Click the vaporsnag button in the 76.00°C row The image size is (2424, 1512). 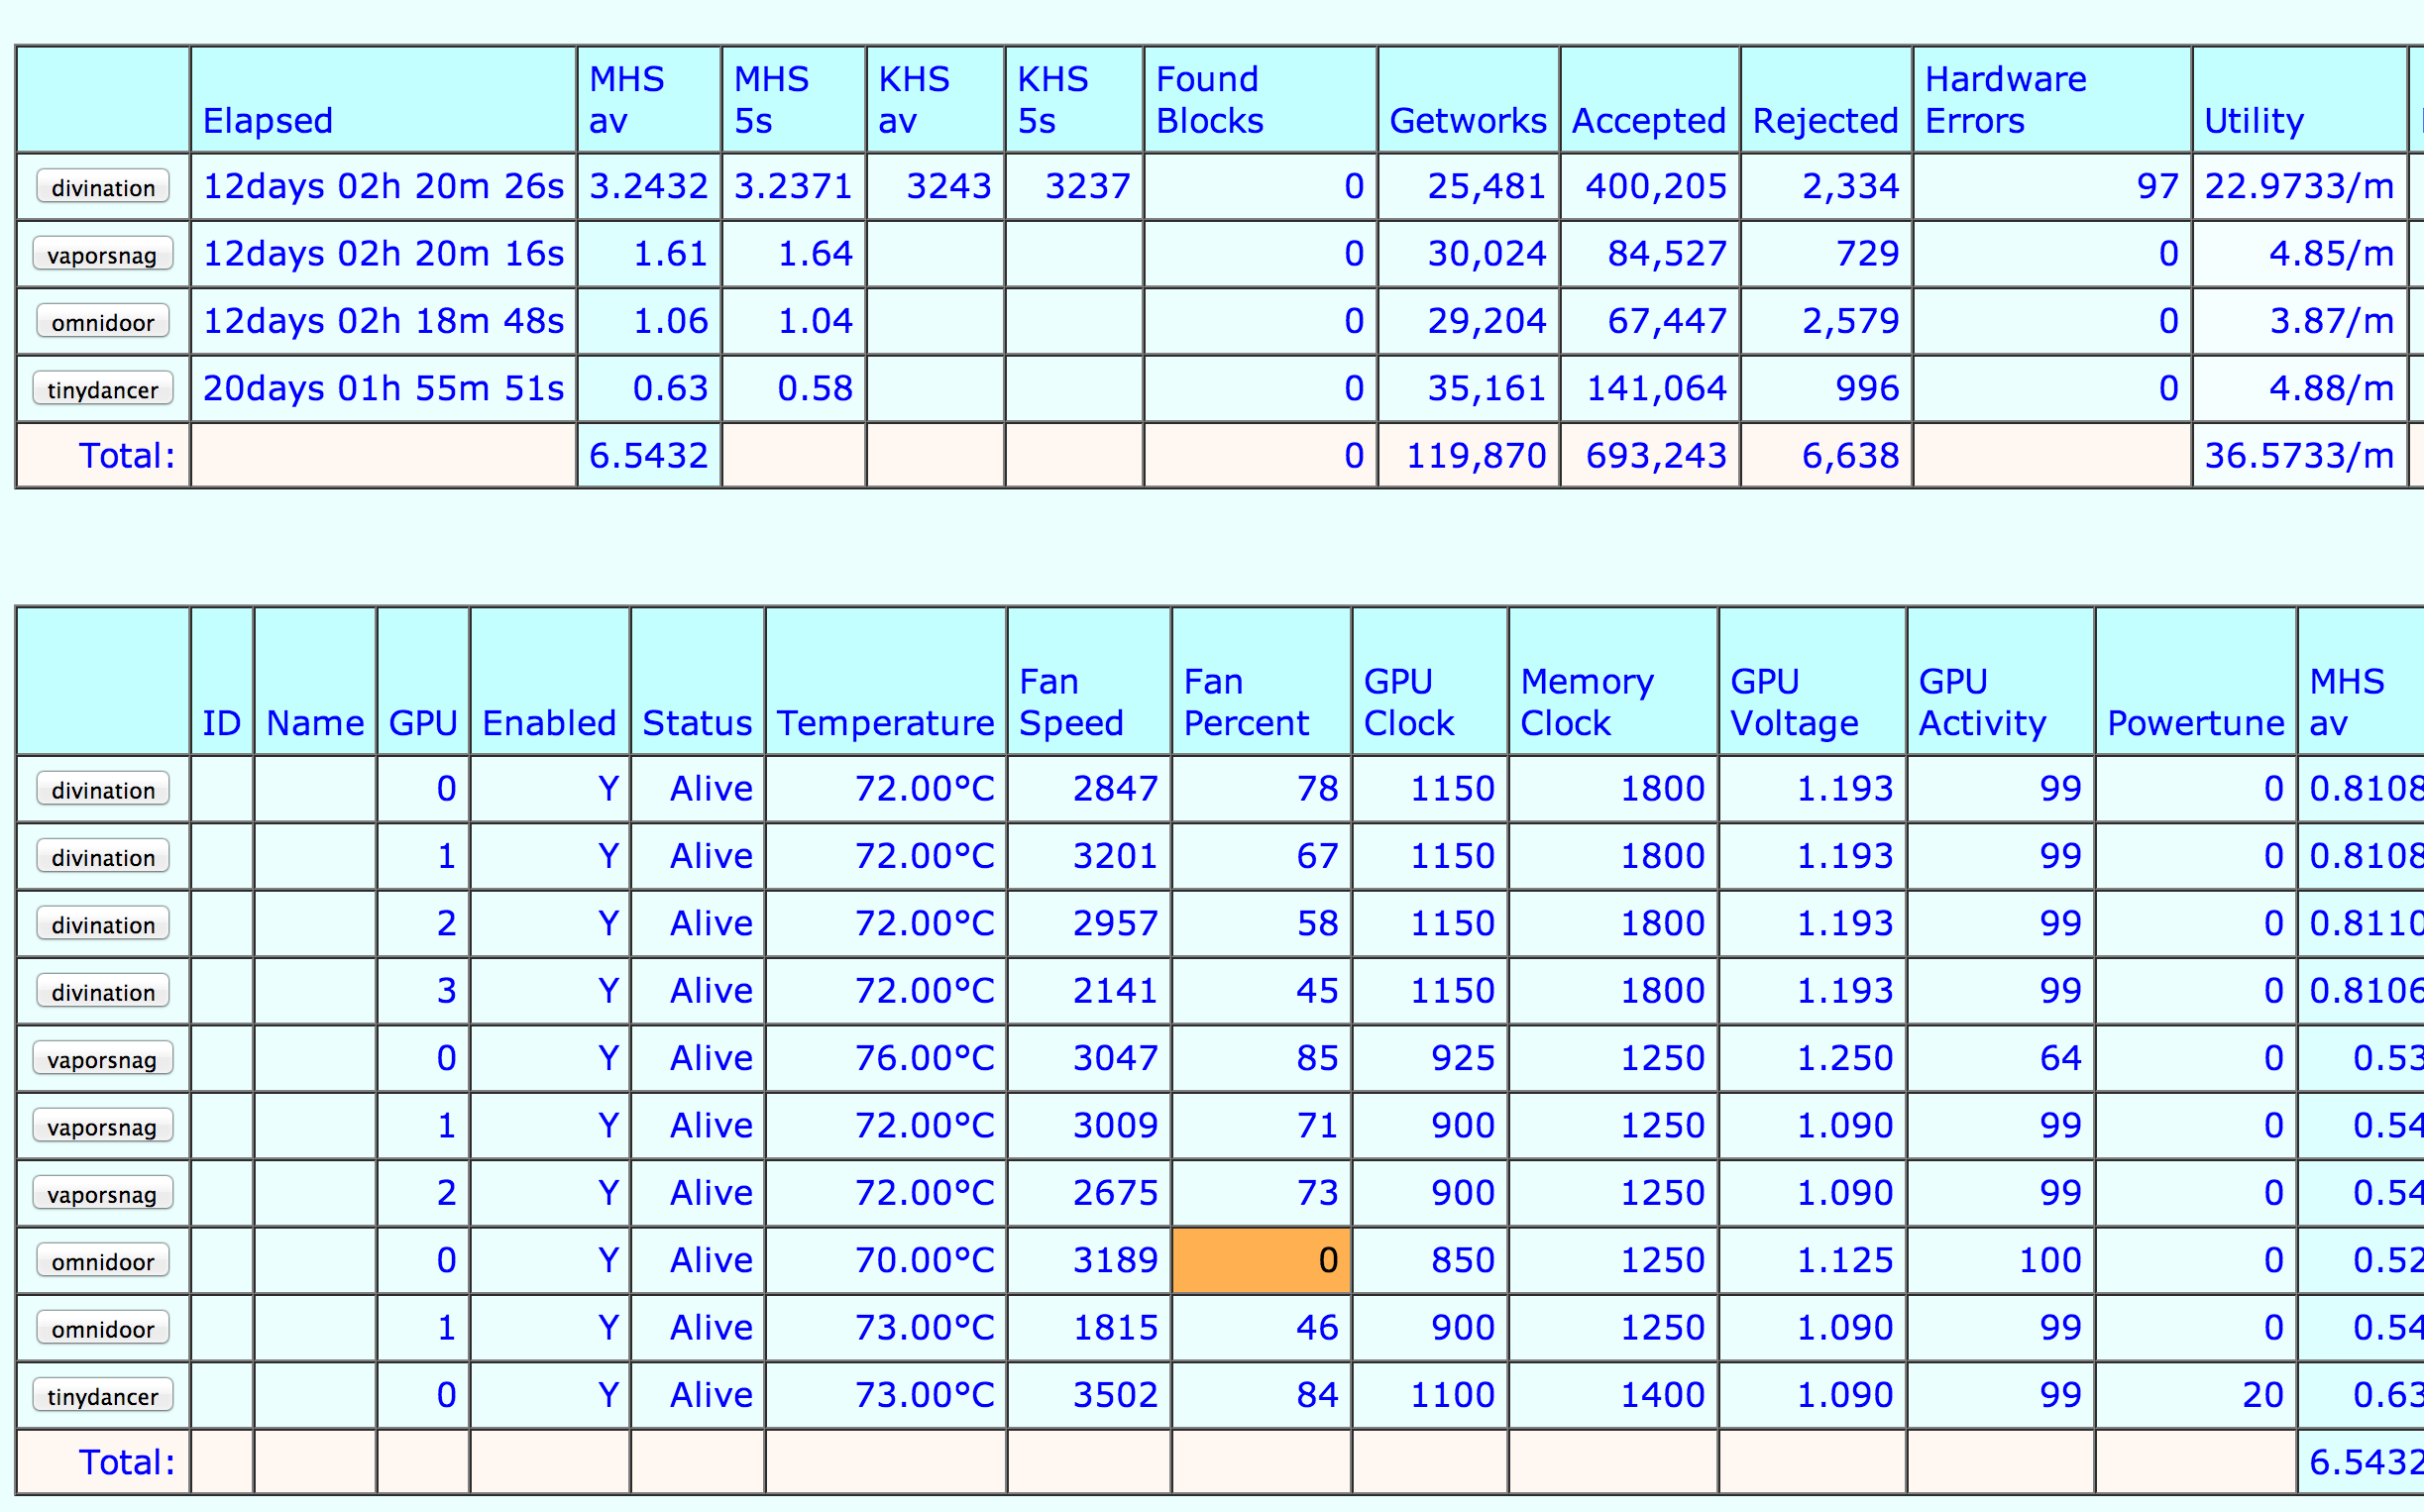tap(103, 1059)
